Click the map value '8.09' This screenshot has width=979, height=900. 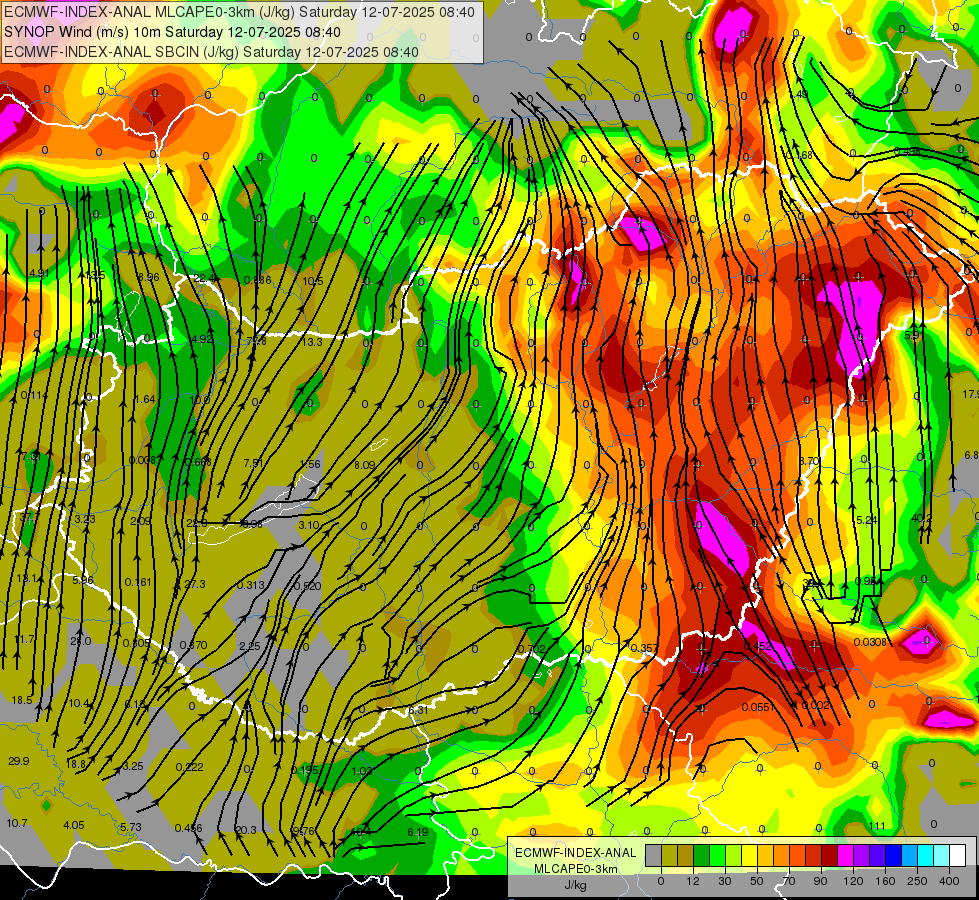click(365, 465)
